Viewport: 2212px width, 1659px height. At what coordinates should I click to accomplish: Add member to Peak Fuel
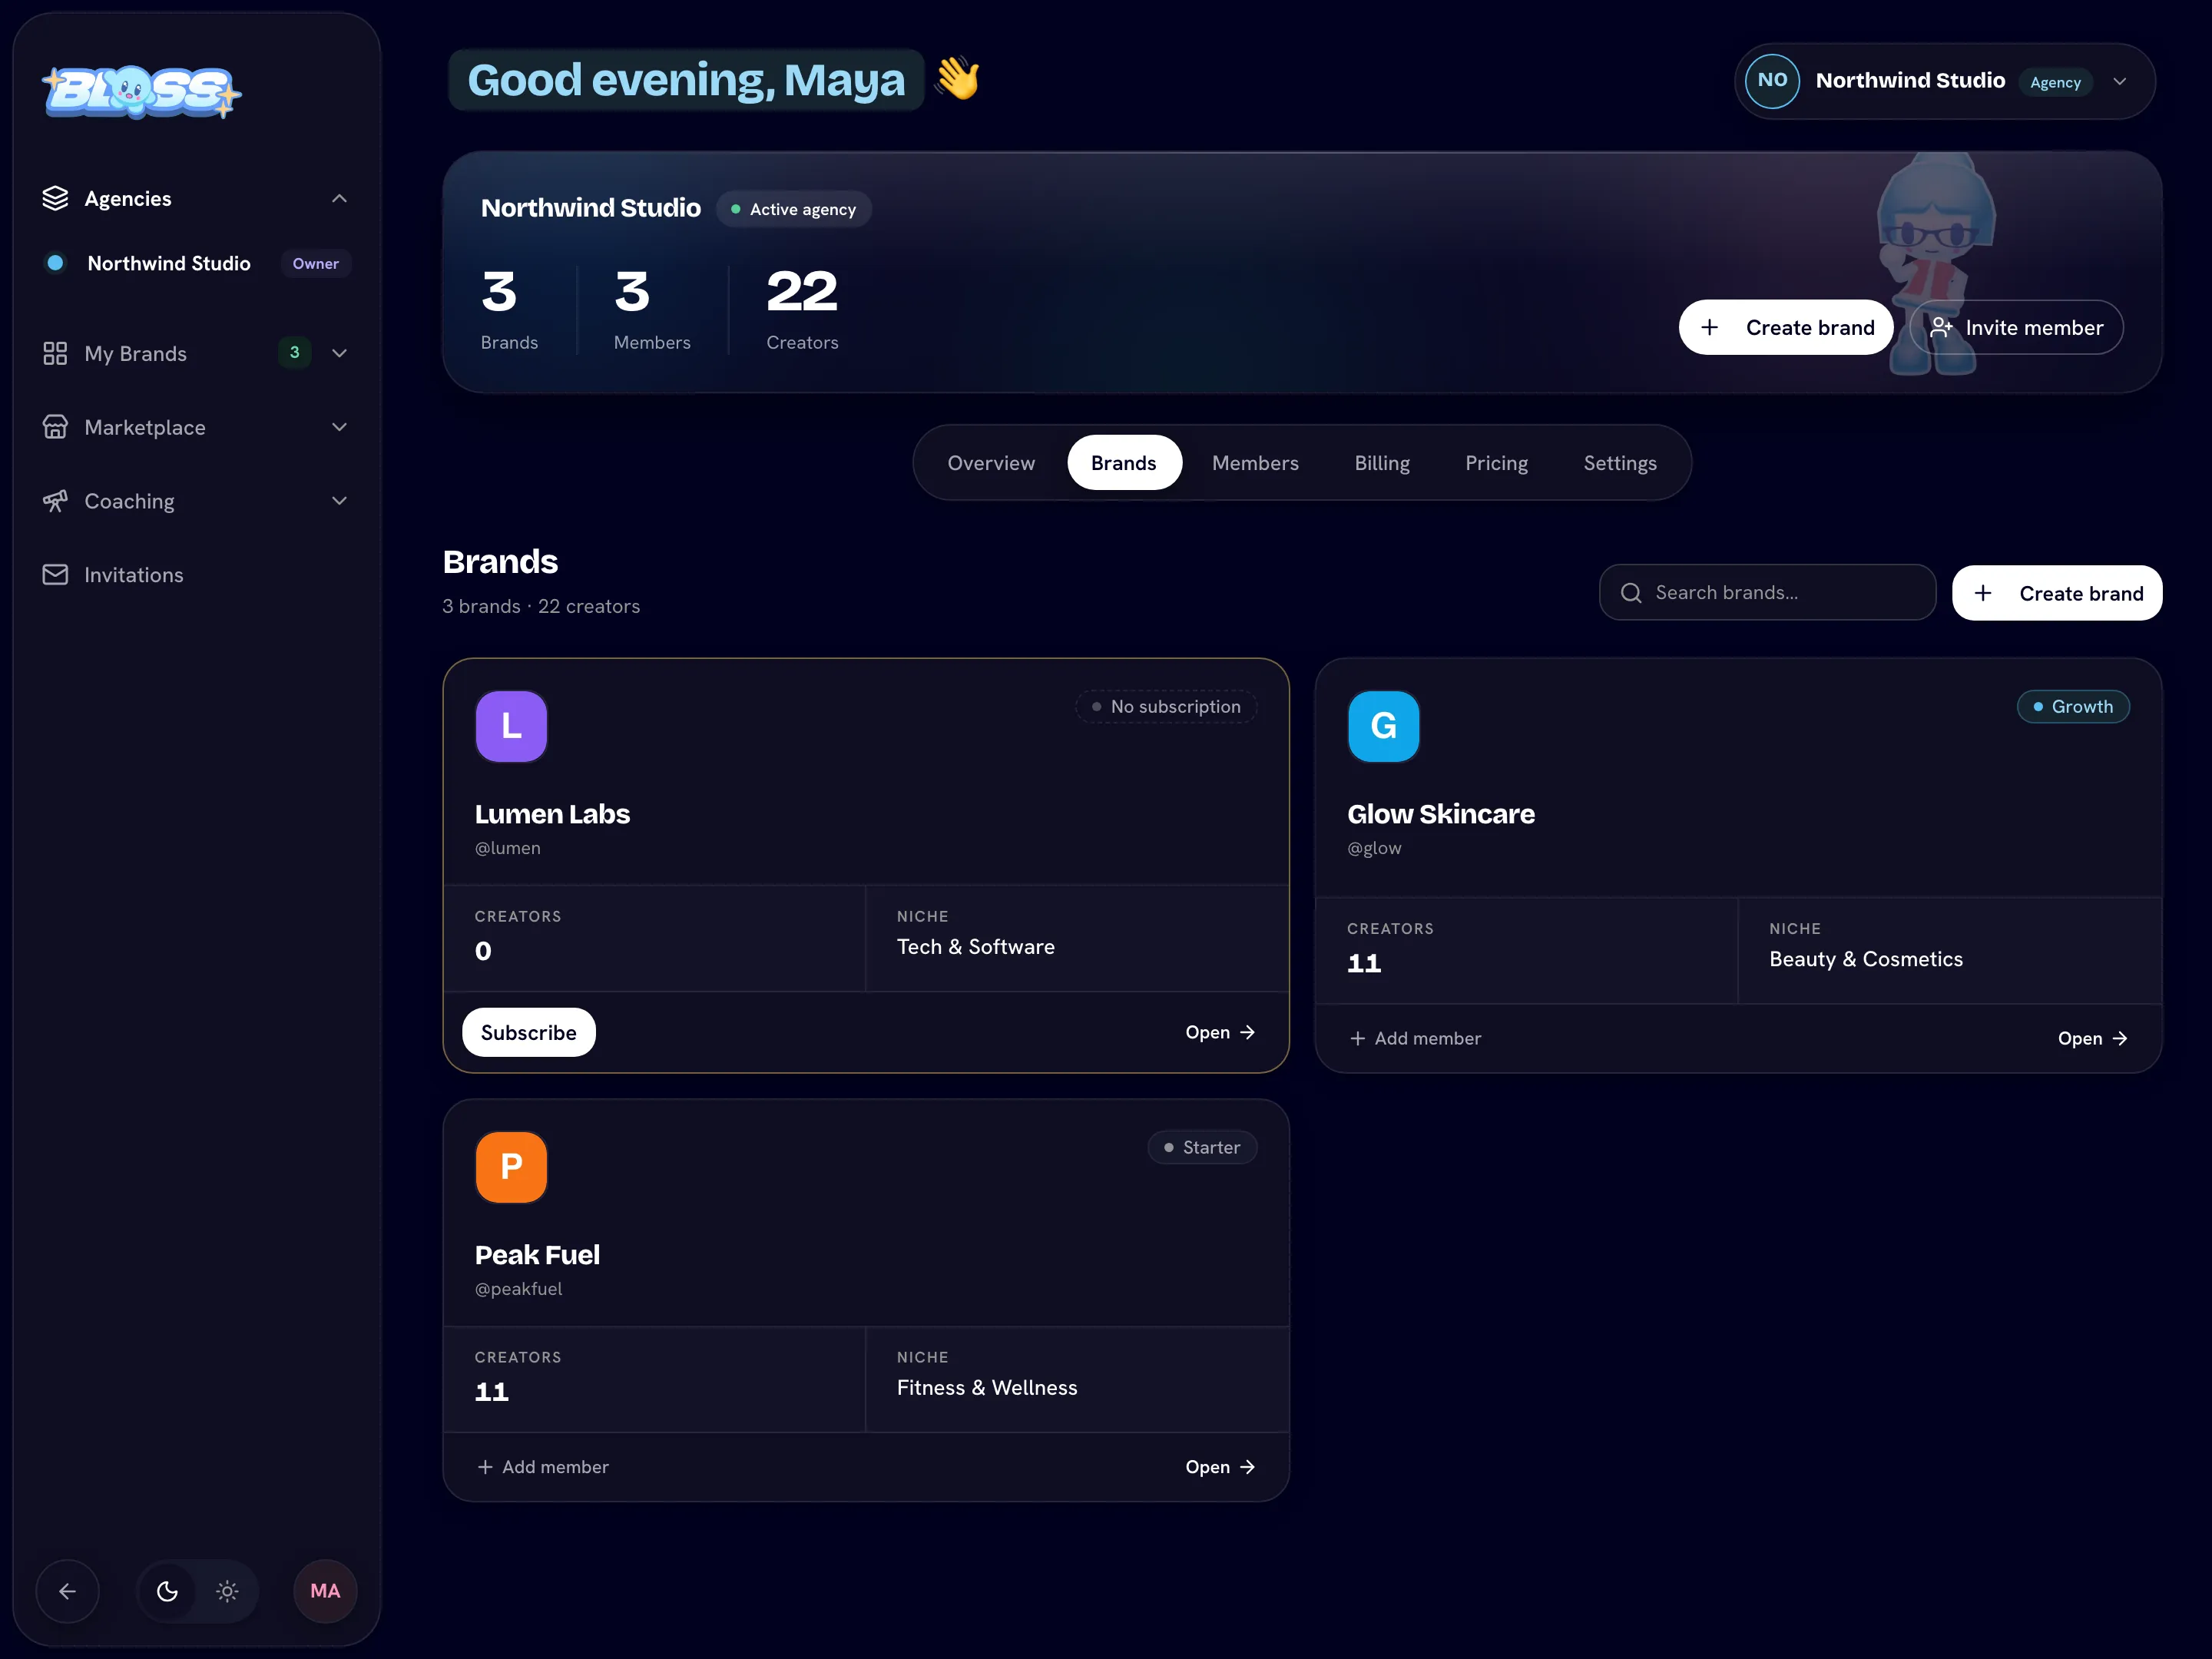coord(543,1467)
